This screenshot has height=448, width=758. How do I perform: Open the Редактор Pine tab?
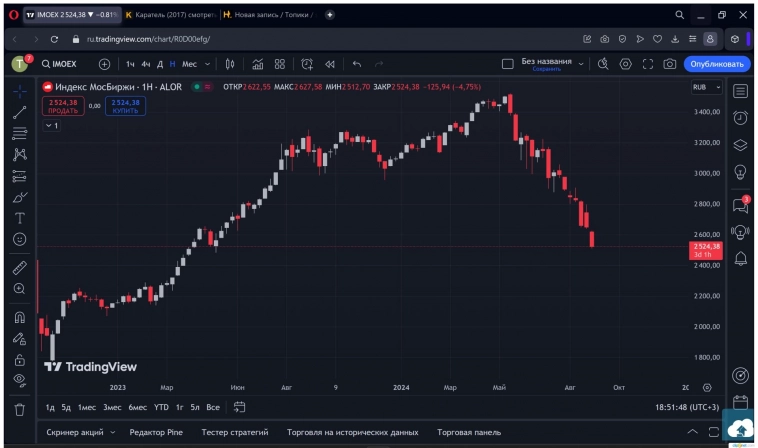(x=156, y=432)
